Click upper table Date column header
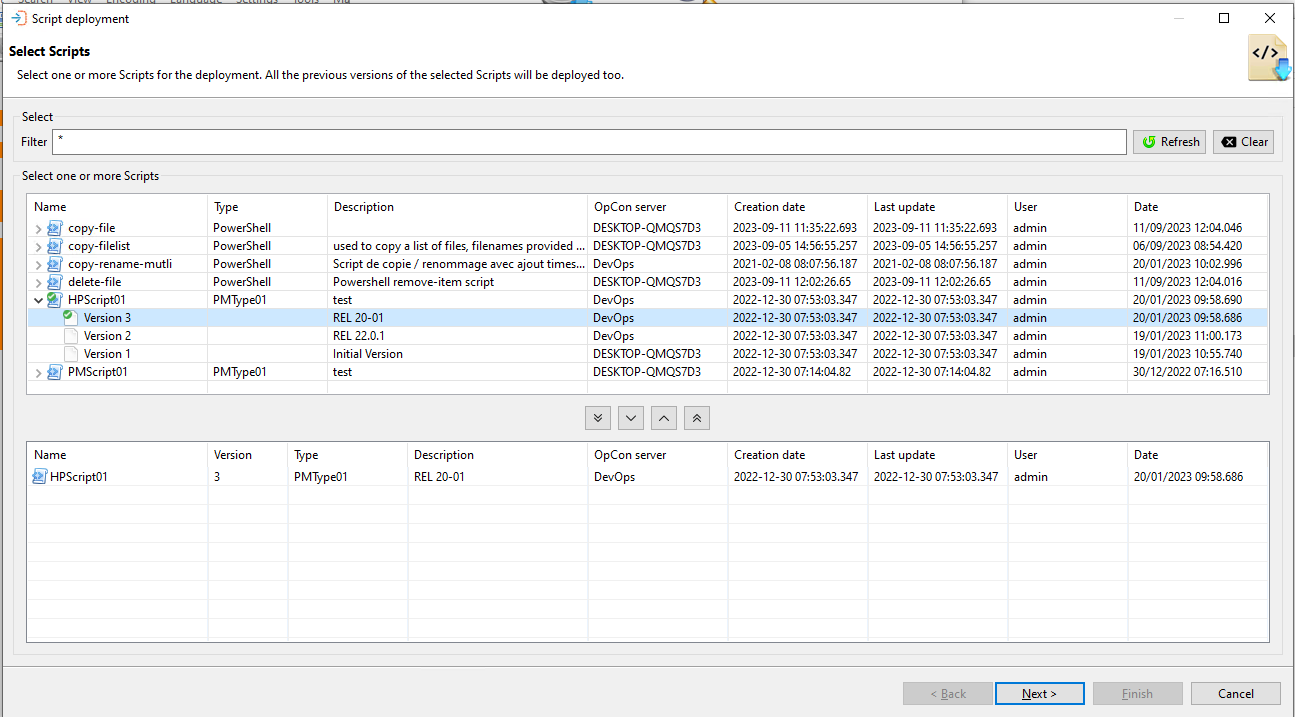 [1197, 207]
